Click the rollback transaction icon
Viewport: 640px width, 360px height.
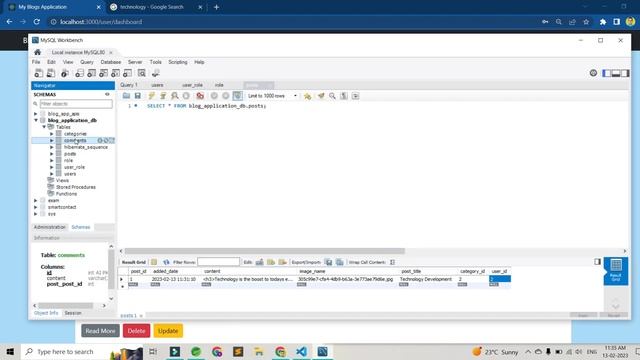[226, 96]
